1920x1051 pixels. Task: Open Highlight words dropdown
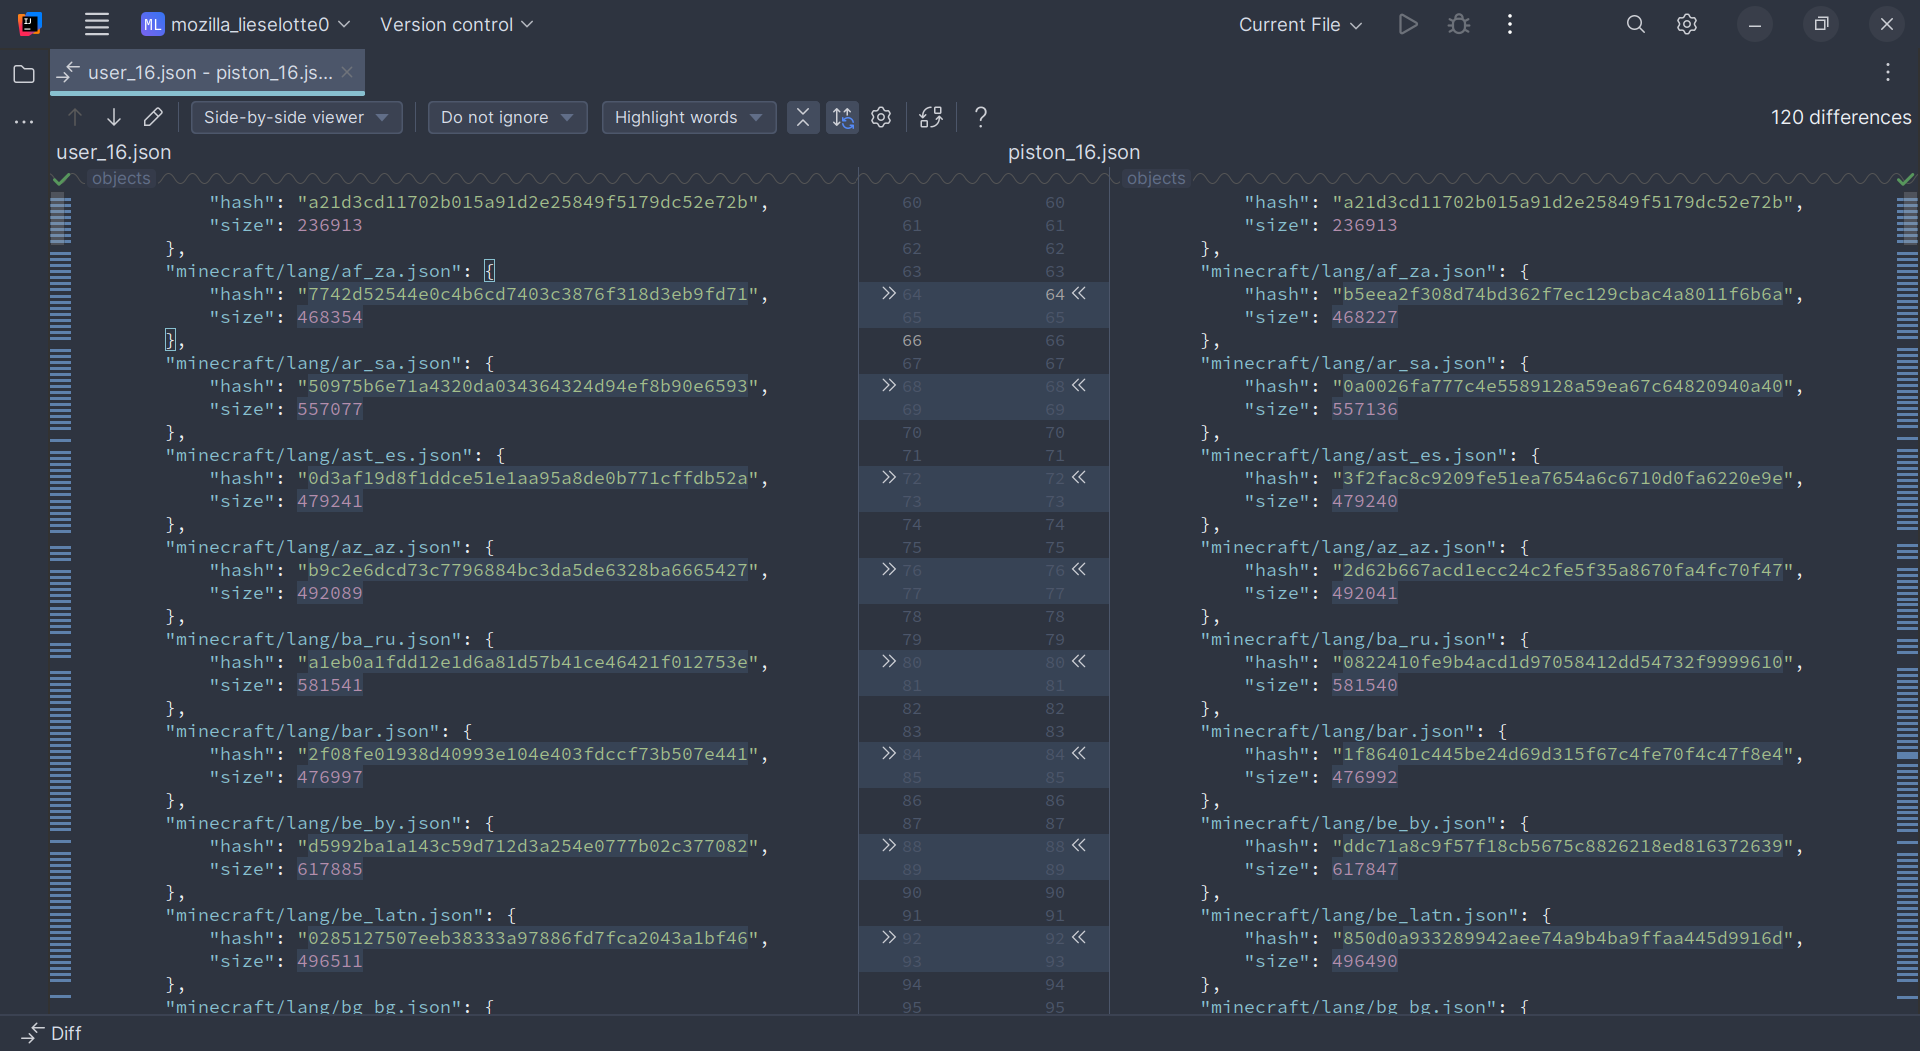point(688,117)
